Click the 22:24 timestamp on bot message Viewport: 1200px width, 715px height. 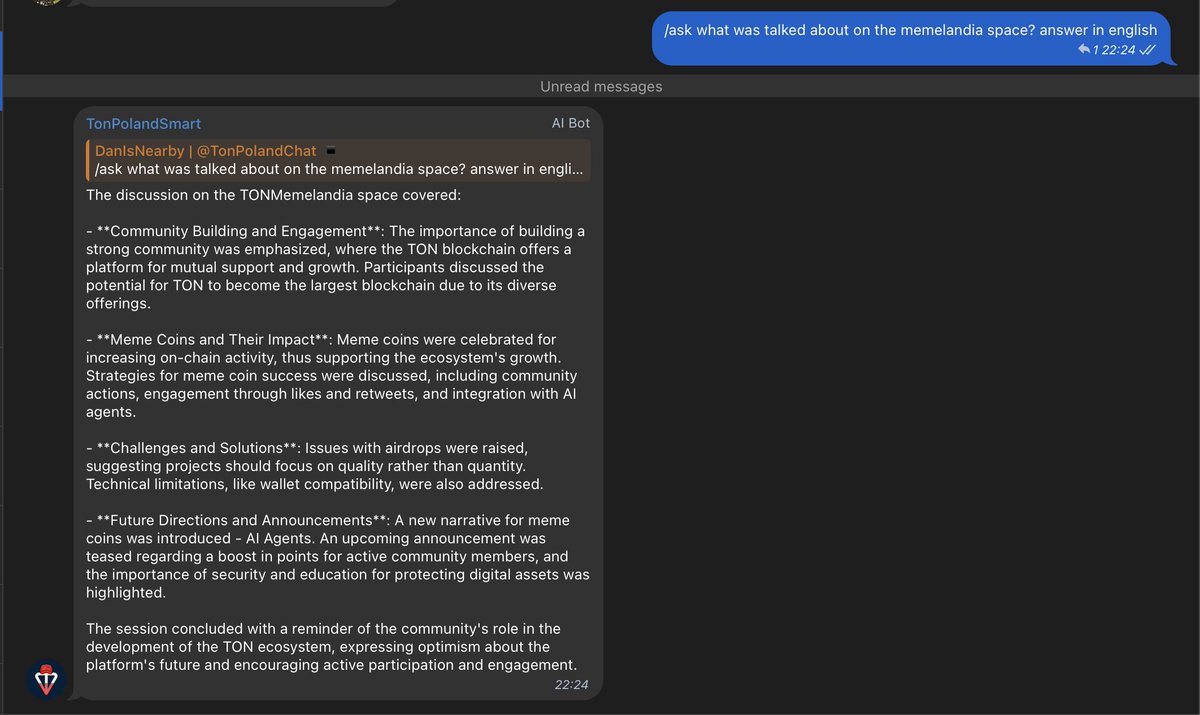[x=571, y=685]
